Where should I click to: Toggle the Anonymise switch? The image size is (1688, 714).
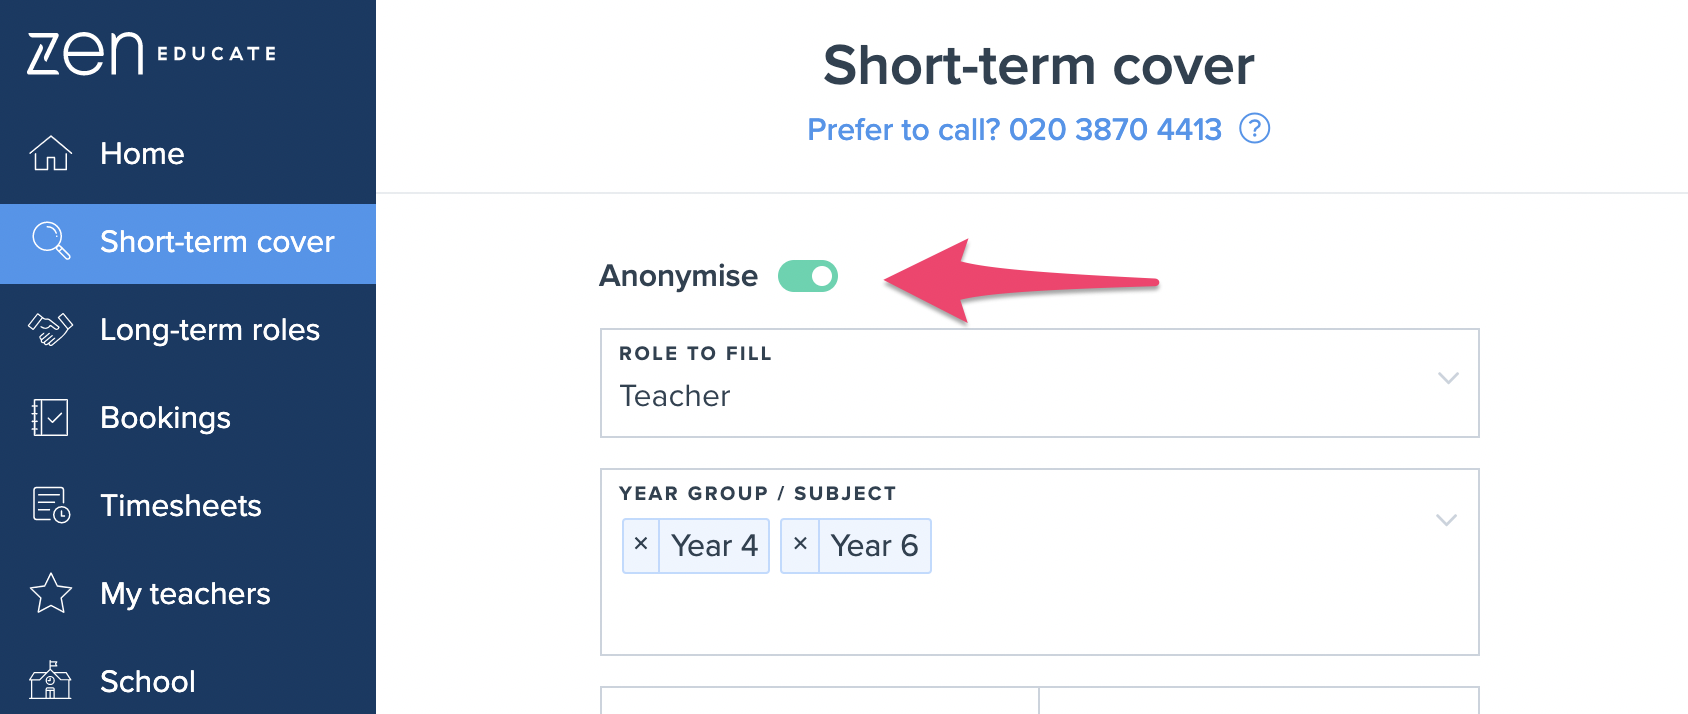tap(808, 276)
